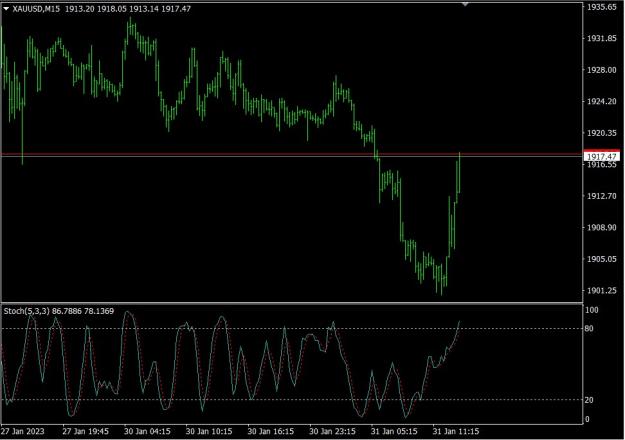
Task: Click price scale value 1908.90
Action: (x=601, y=227)
